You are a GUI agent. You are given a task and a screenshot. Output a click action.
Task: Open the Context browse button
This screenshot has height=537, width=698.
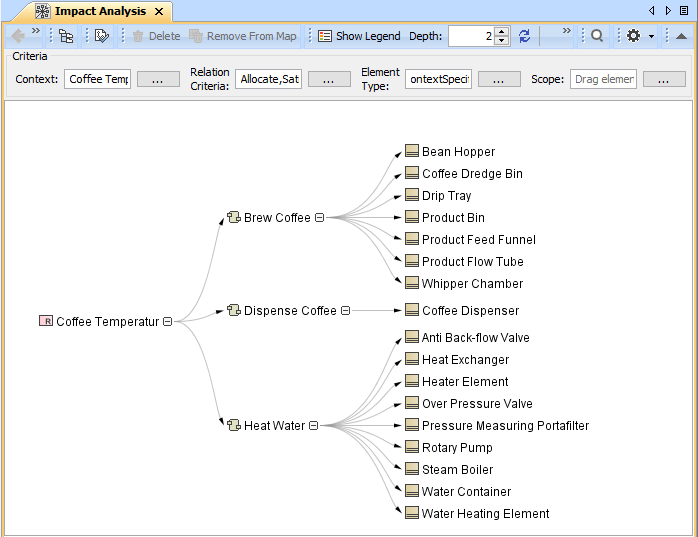tap(158, 79)
